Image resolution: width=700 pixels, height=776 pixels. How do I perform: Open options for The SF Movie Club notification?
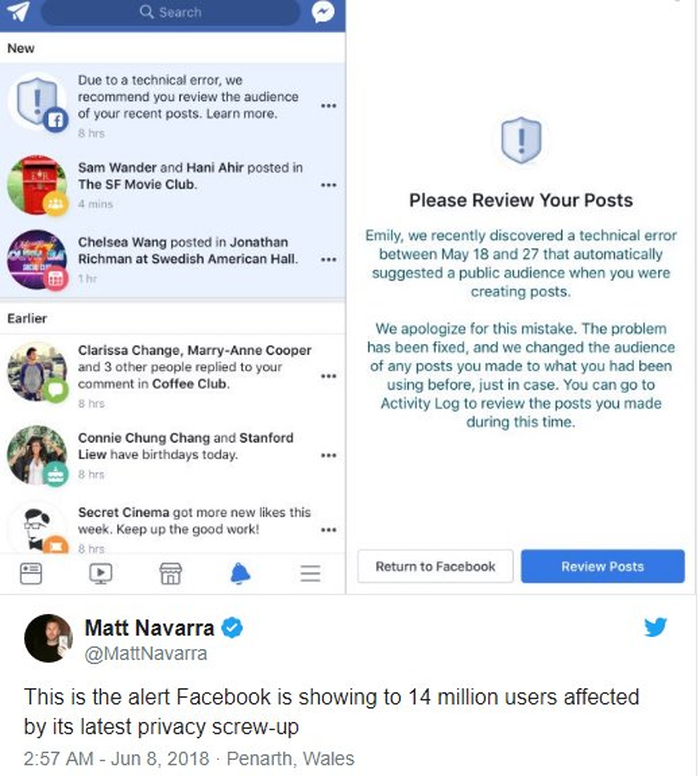click(328, 185)
